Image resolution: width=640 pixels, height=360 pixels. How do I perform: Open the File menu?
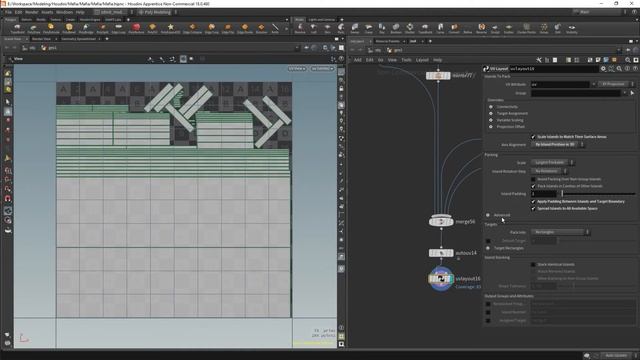click(8, 12)
